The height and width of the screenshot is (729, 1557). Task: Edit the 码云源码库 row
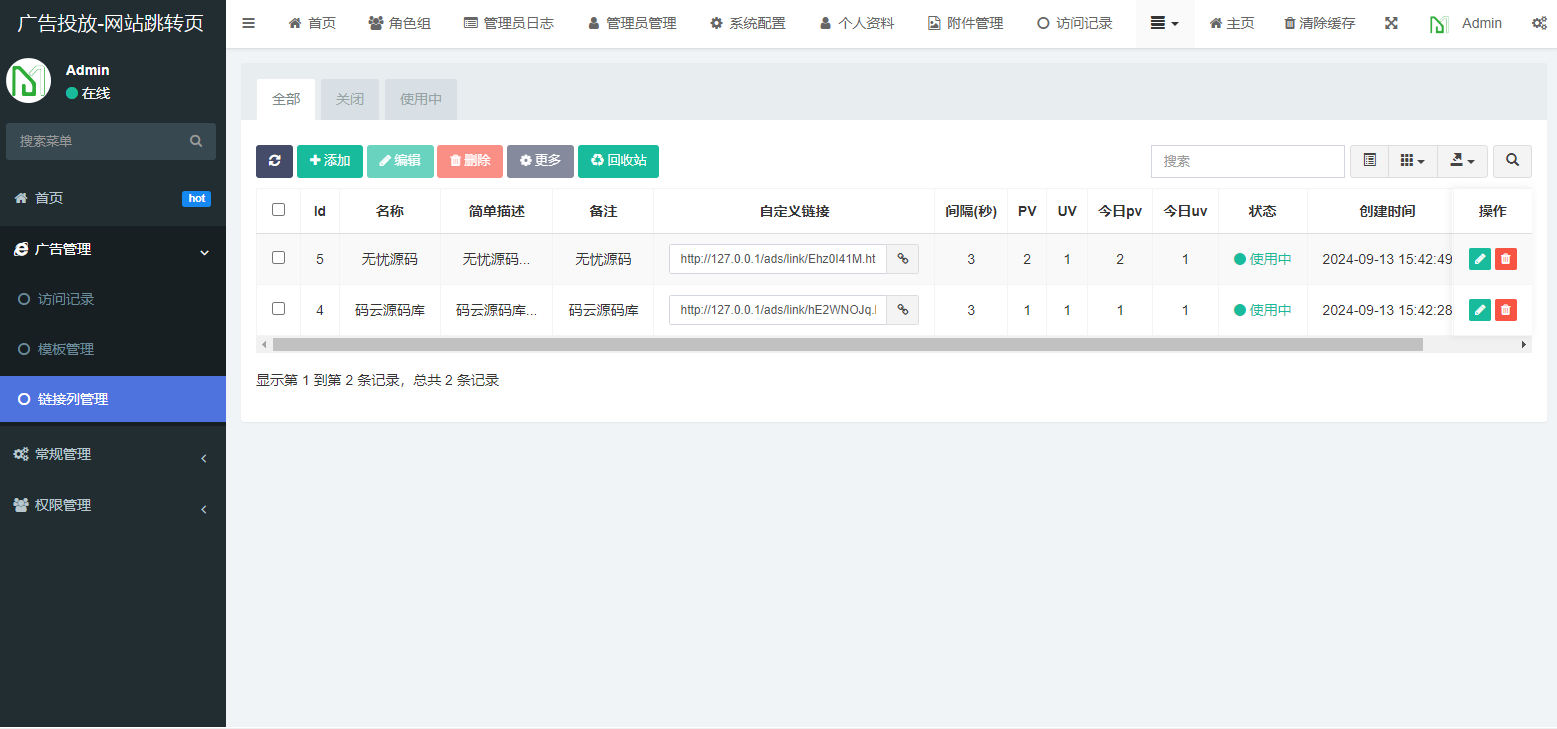tap(1479, 310)
